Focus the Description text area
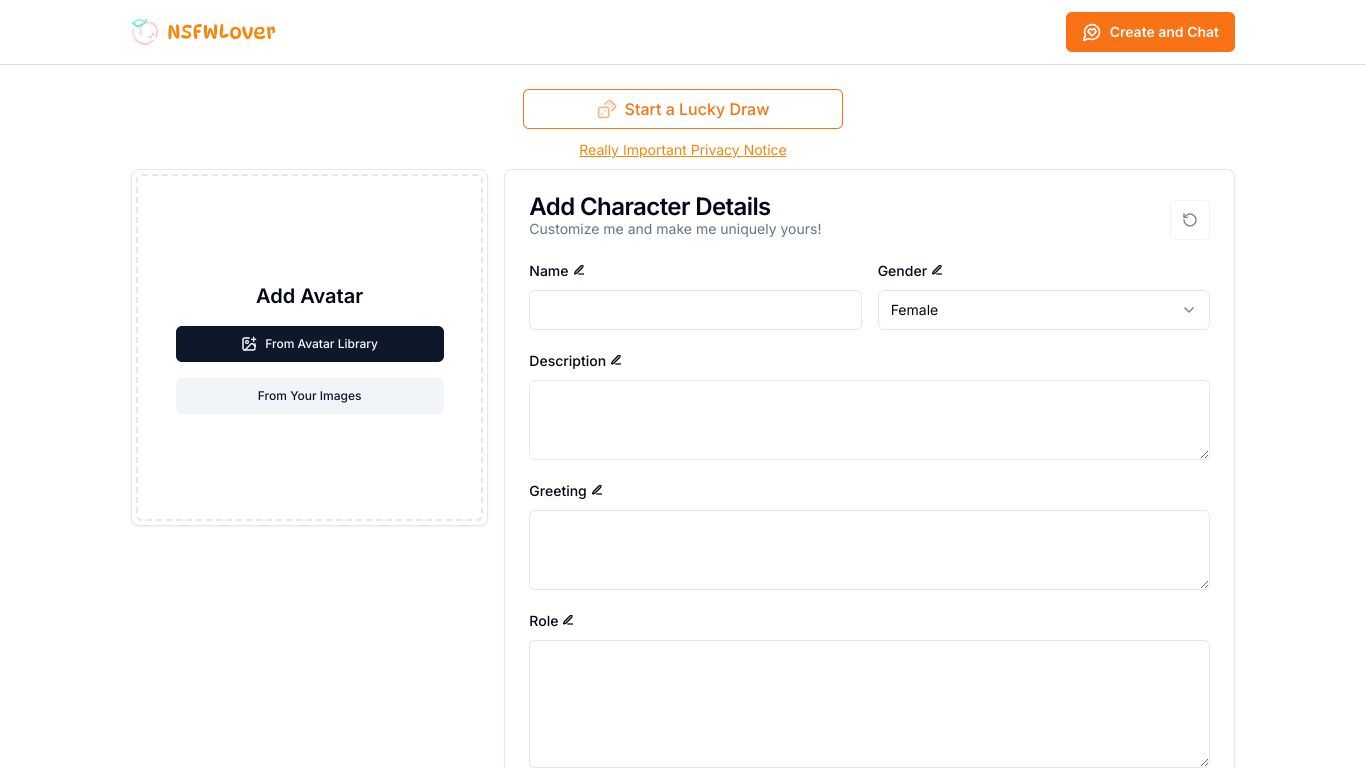This screenshot has width=1366, height=768. point(869,420)
